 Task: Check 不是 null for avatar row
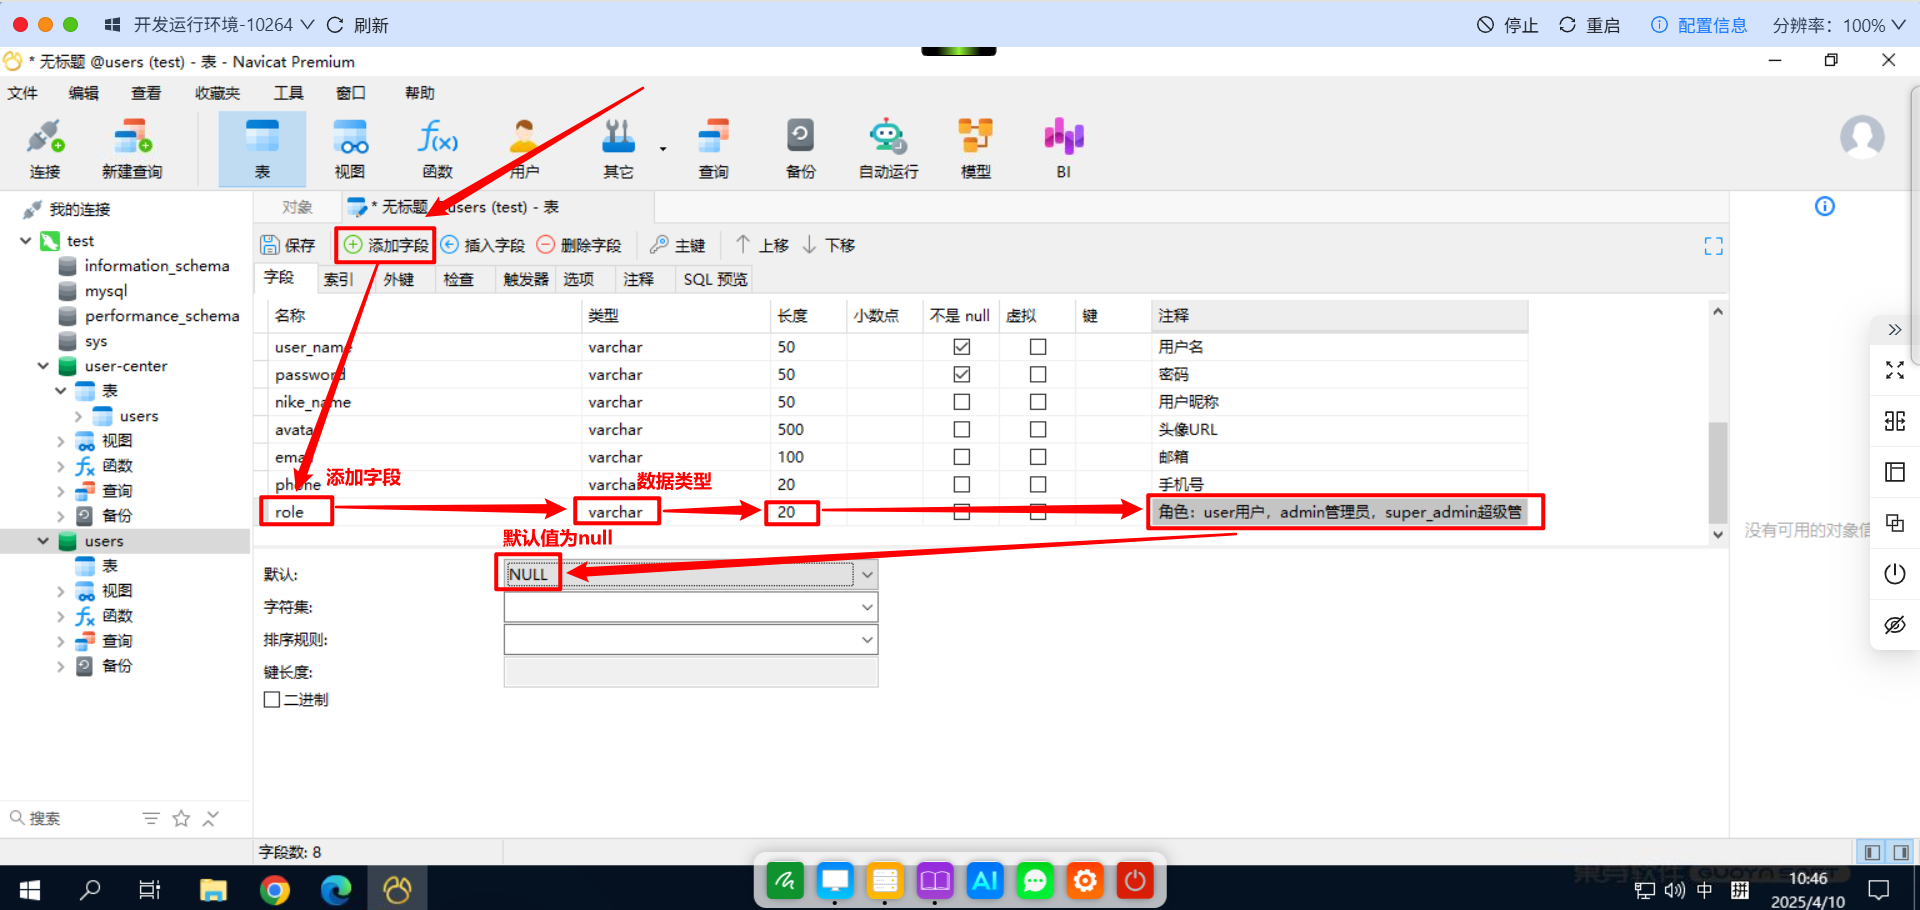(962, 429)
